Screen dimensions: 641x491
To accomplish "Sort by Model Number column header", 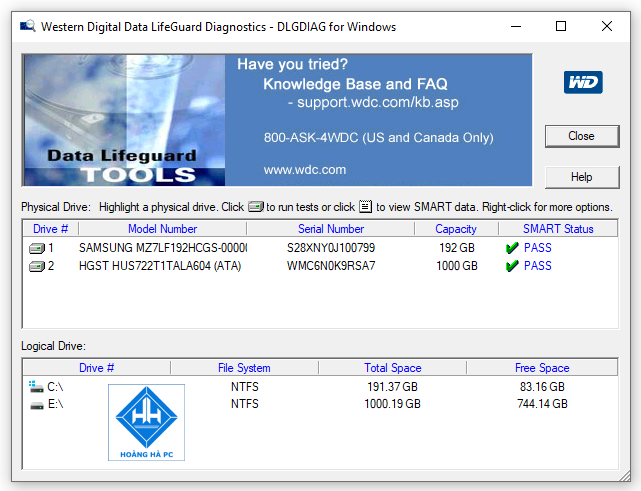I will coord(162,229).
